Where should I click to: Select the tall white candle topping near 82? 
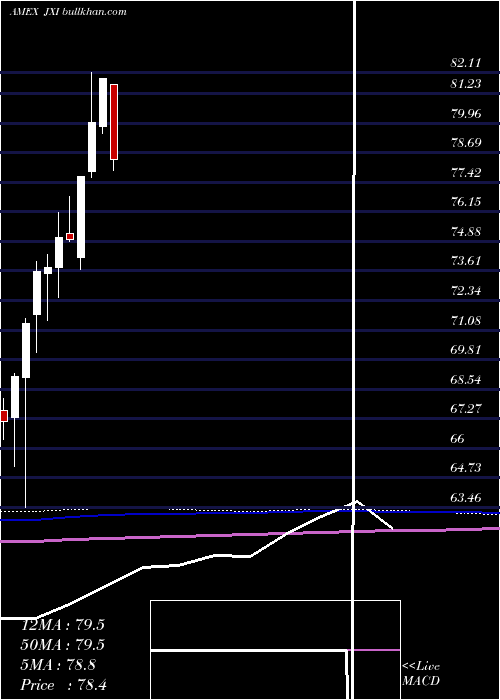click(103, 102)
